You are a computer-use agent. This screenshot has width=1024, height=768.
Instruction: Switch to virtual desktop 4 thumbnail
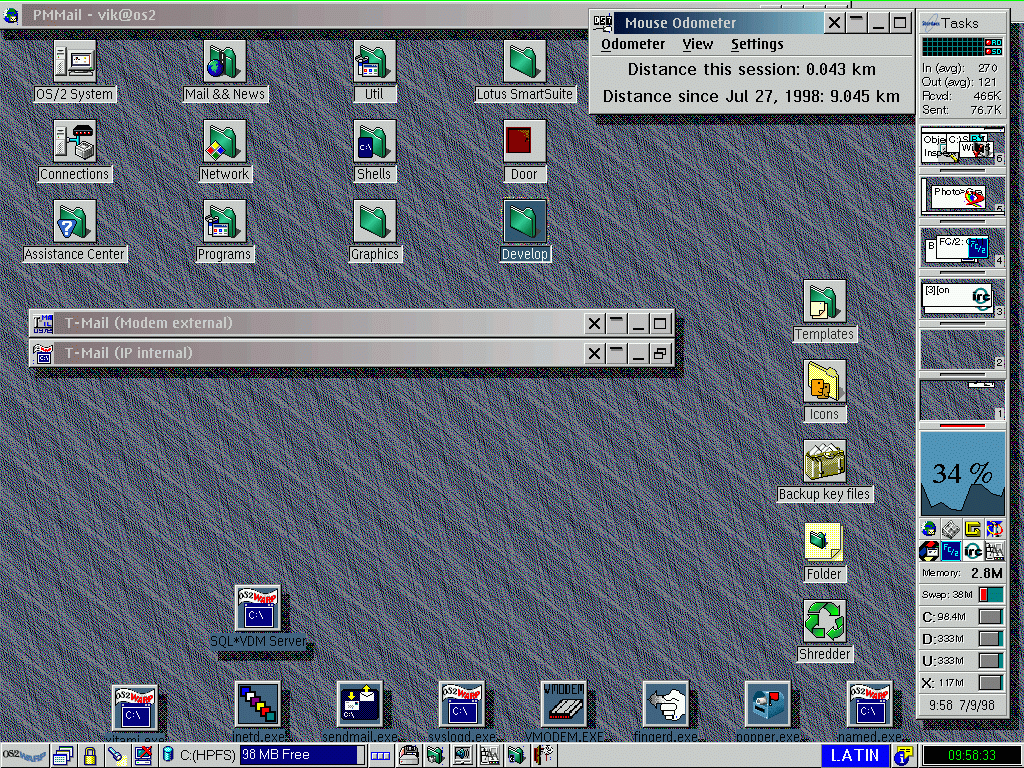(963, 247)
